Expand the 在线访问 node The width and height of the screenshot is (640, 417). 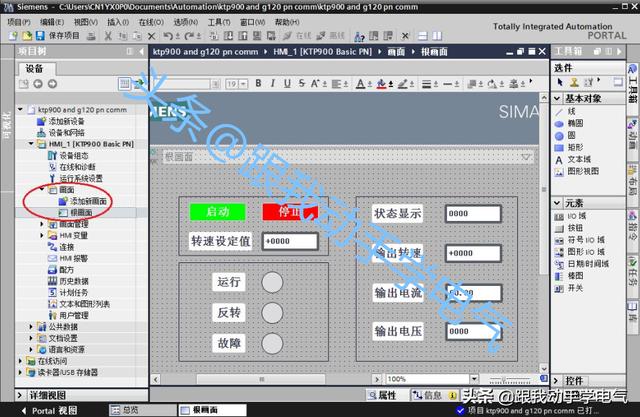tap(20, 361)
